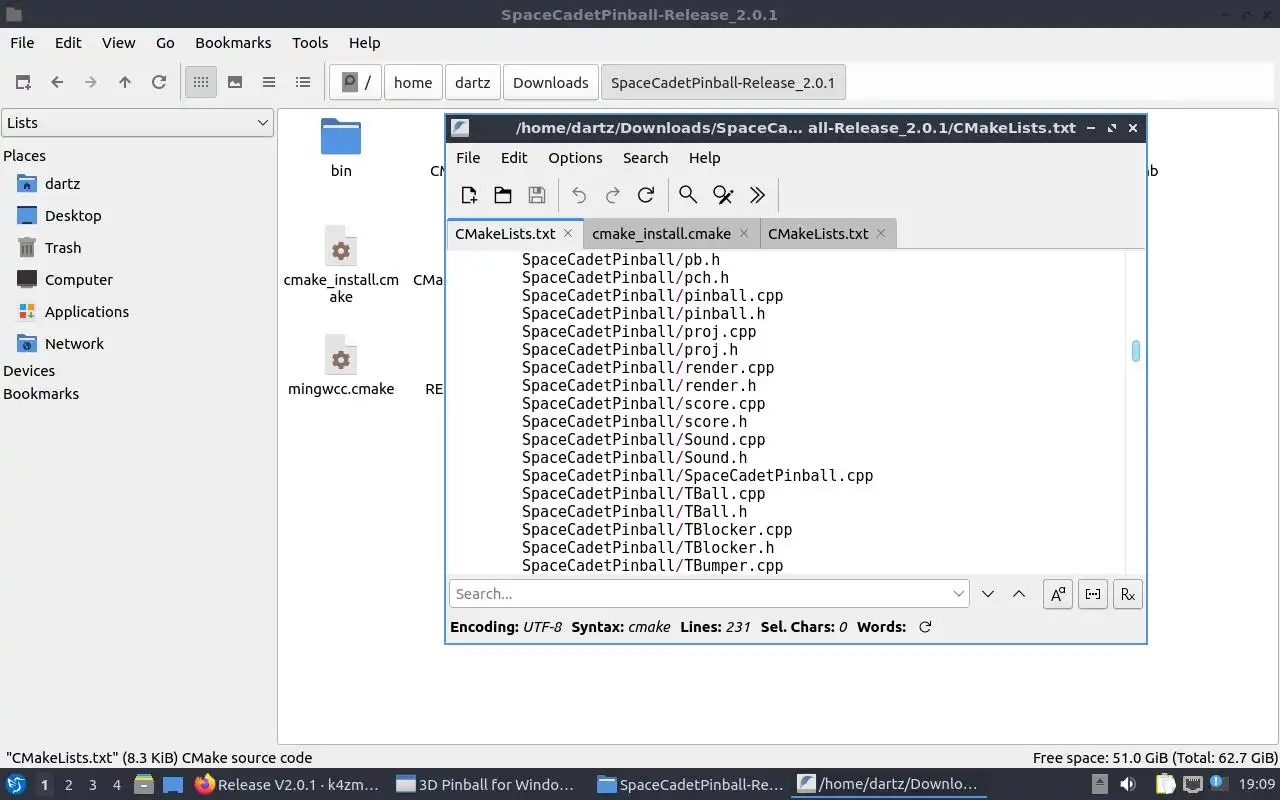
Task: Open dartz home in Places
Action: click(x=62, y=184)
